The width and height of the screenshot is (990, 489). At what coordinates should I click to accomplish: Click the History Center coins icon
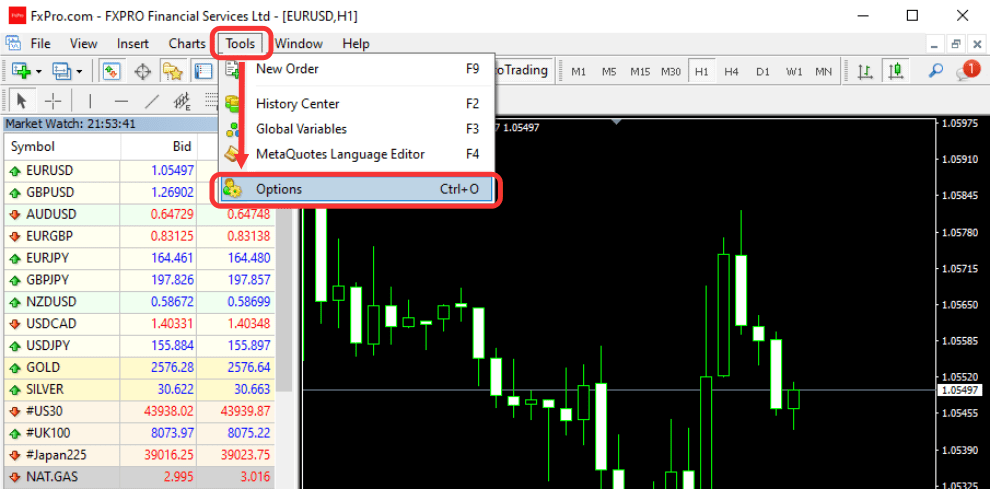coord(233,104)
